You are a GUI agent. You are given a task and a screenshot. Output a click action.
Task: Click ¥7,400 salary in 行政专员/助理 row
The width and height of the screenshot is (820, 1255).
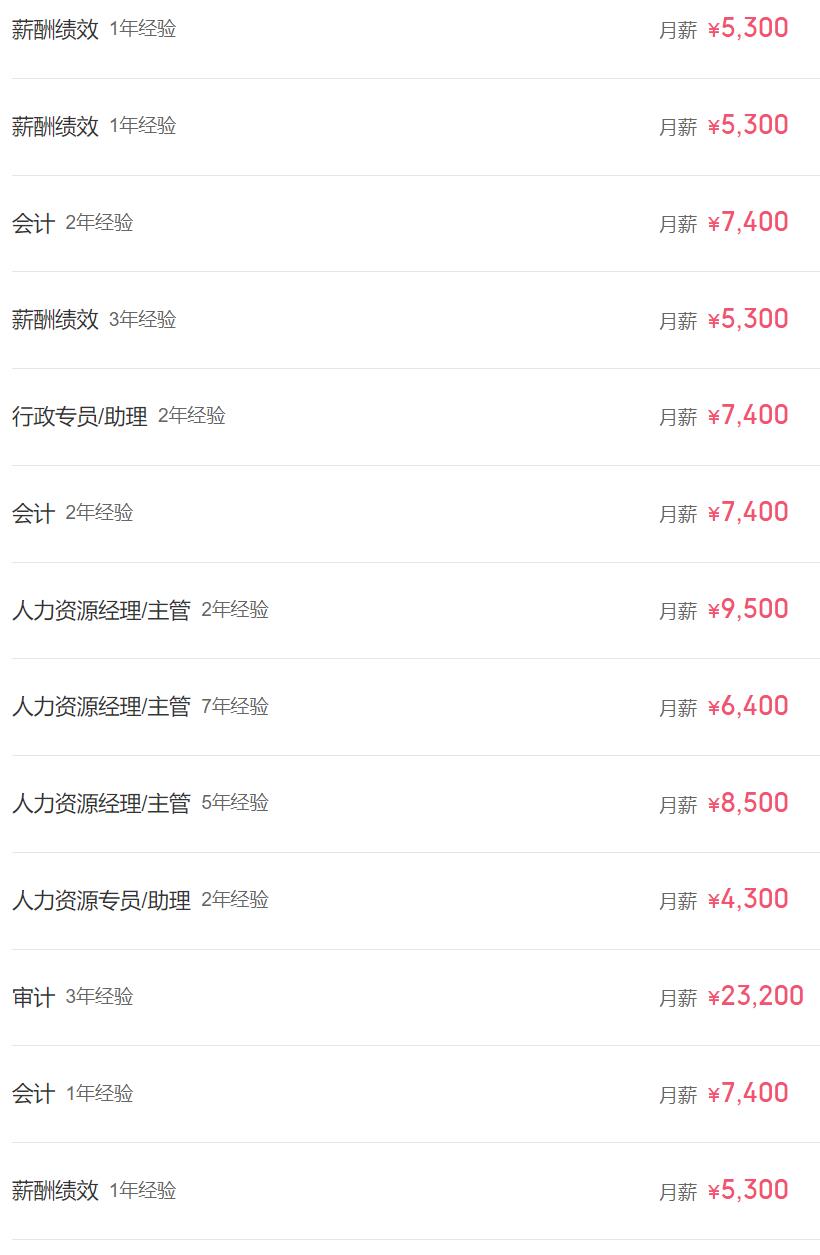748,415
